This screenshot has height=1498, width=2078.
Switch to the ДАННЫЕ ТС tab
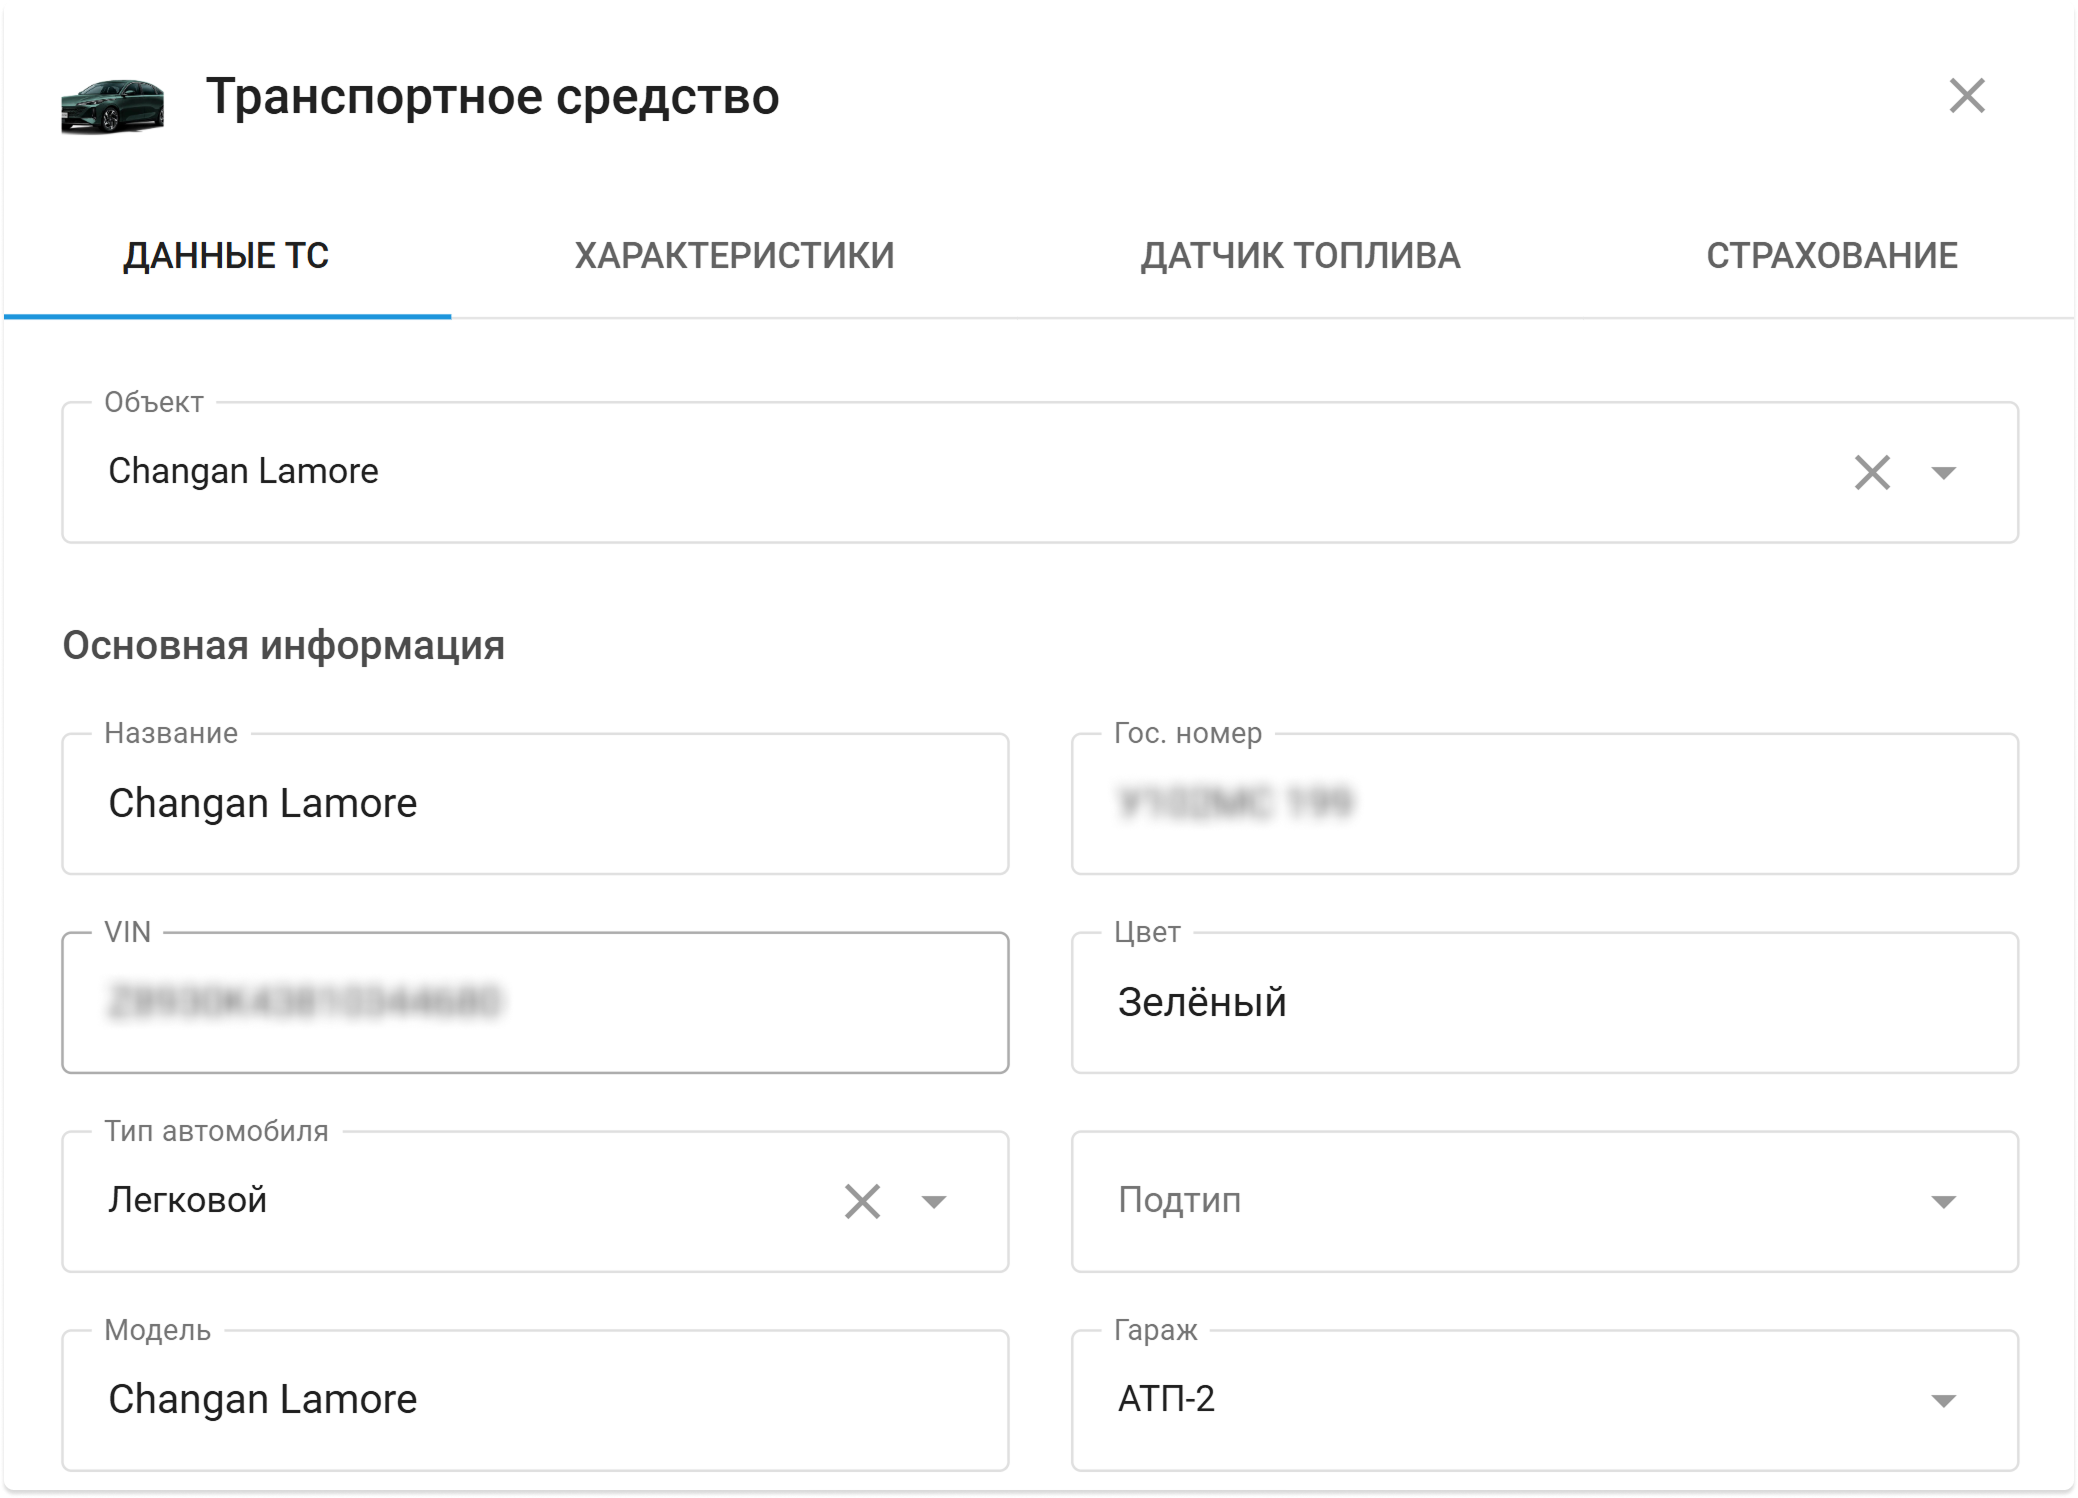[226, 256]
